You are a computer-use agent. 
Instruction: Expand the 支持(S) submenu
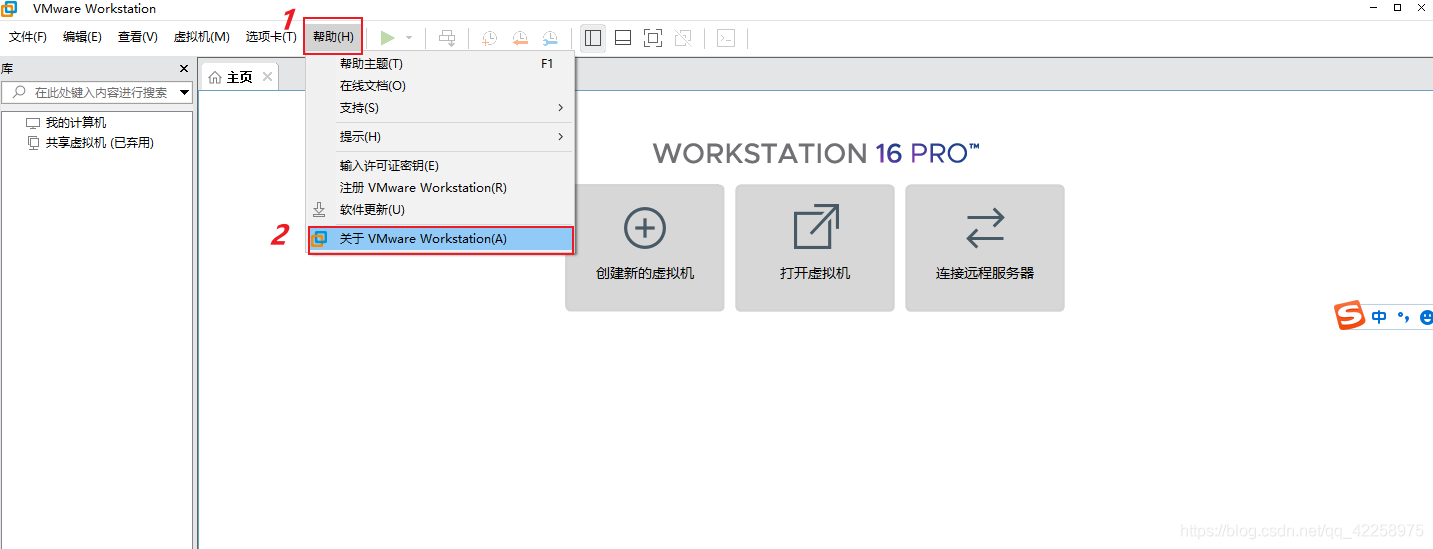[440, 108]
